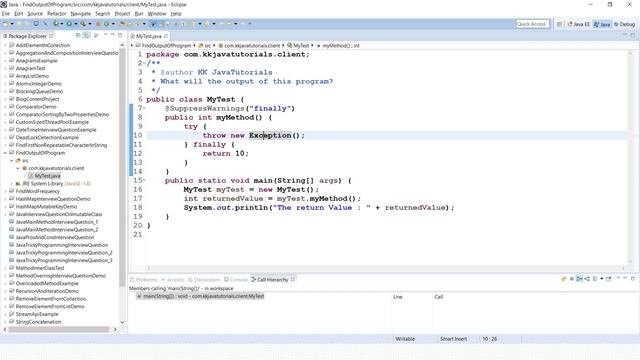640x360 pixels.
Task: Open the Navigate menu
Action: (80, 13)
